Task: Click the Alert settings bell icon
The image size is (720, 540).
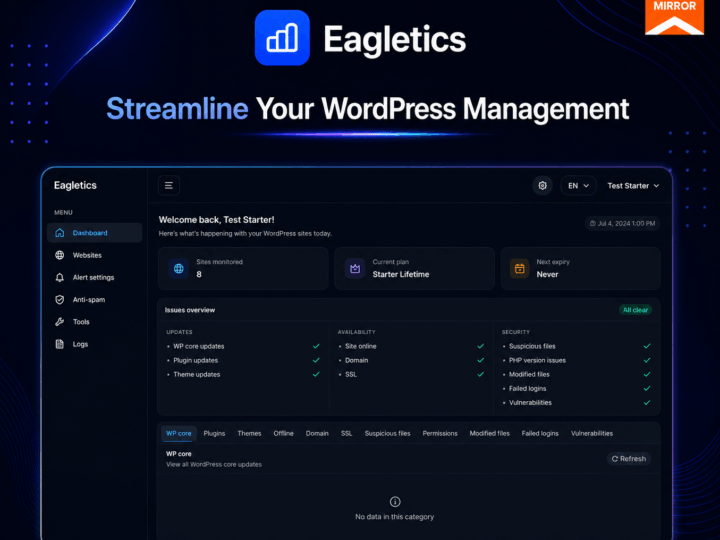Action: (x=60, y=277)
